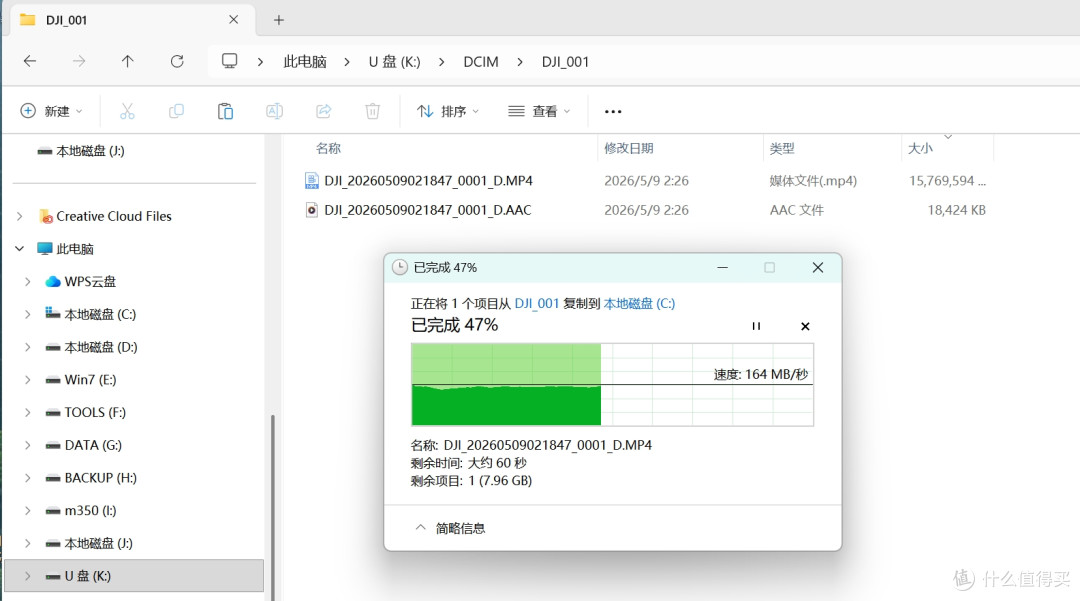This screenshot has width=1080, height=601.
Task: Expand the 本地磁盘 (D:) node
Action: pos(28,347)
